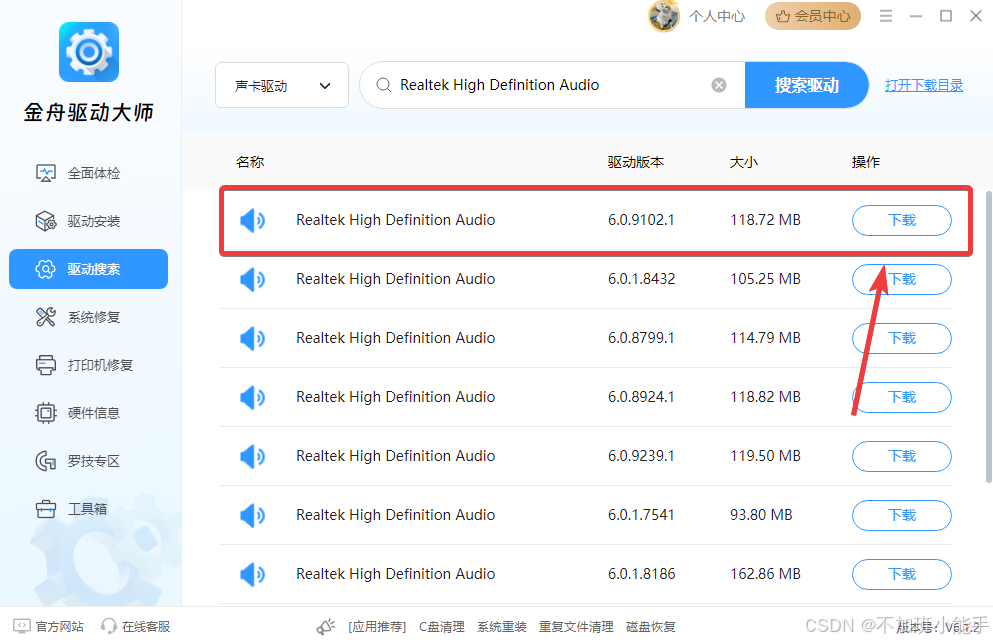Download driver version 6.0.9239.1

(902, 456)
